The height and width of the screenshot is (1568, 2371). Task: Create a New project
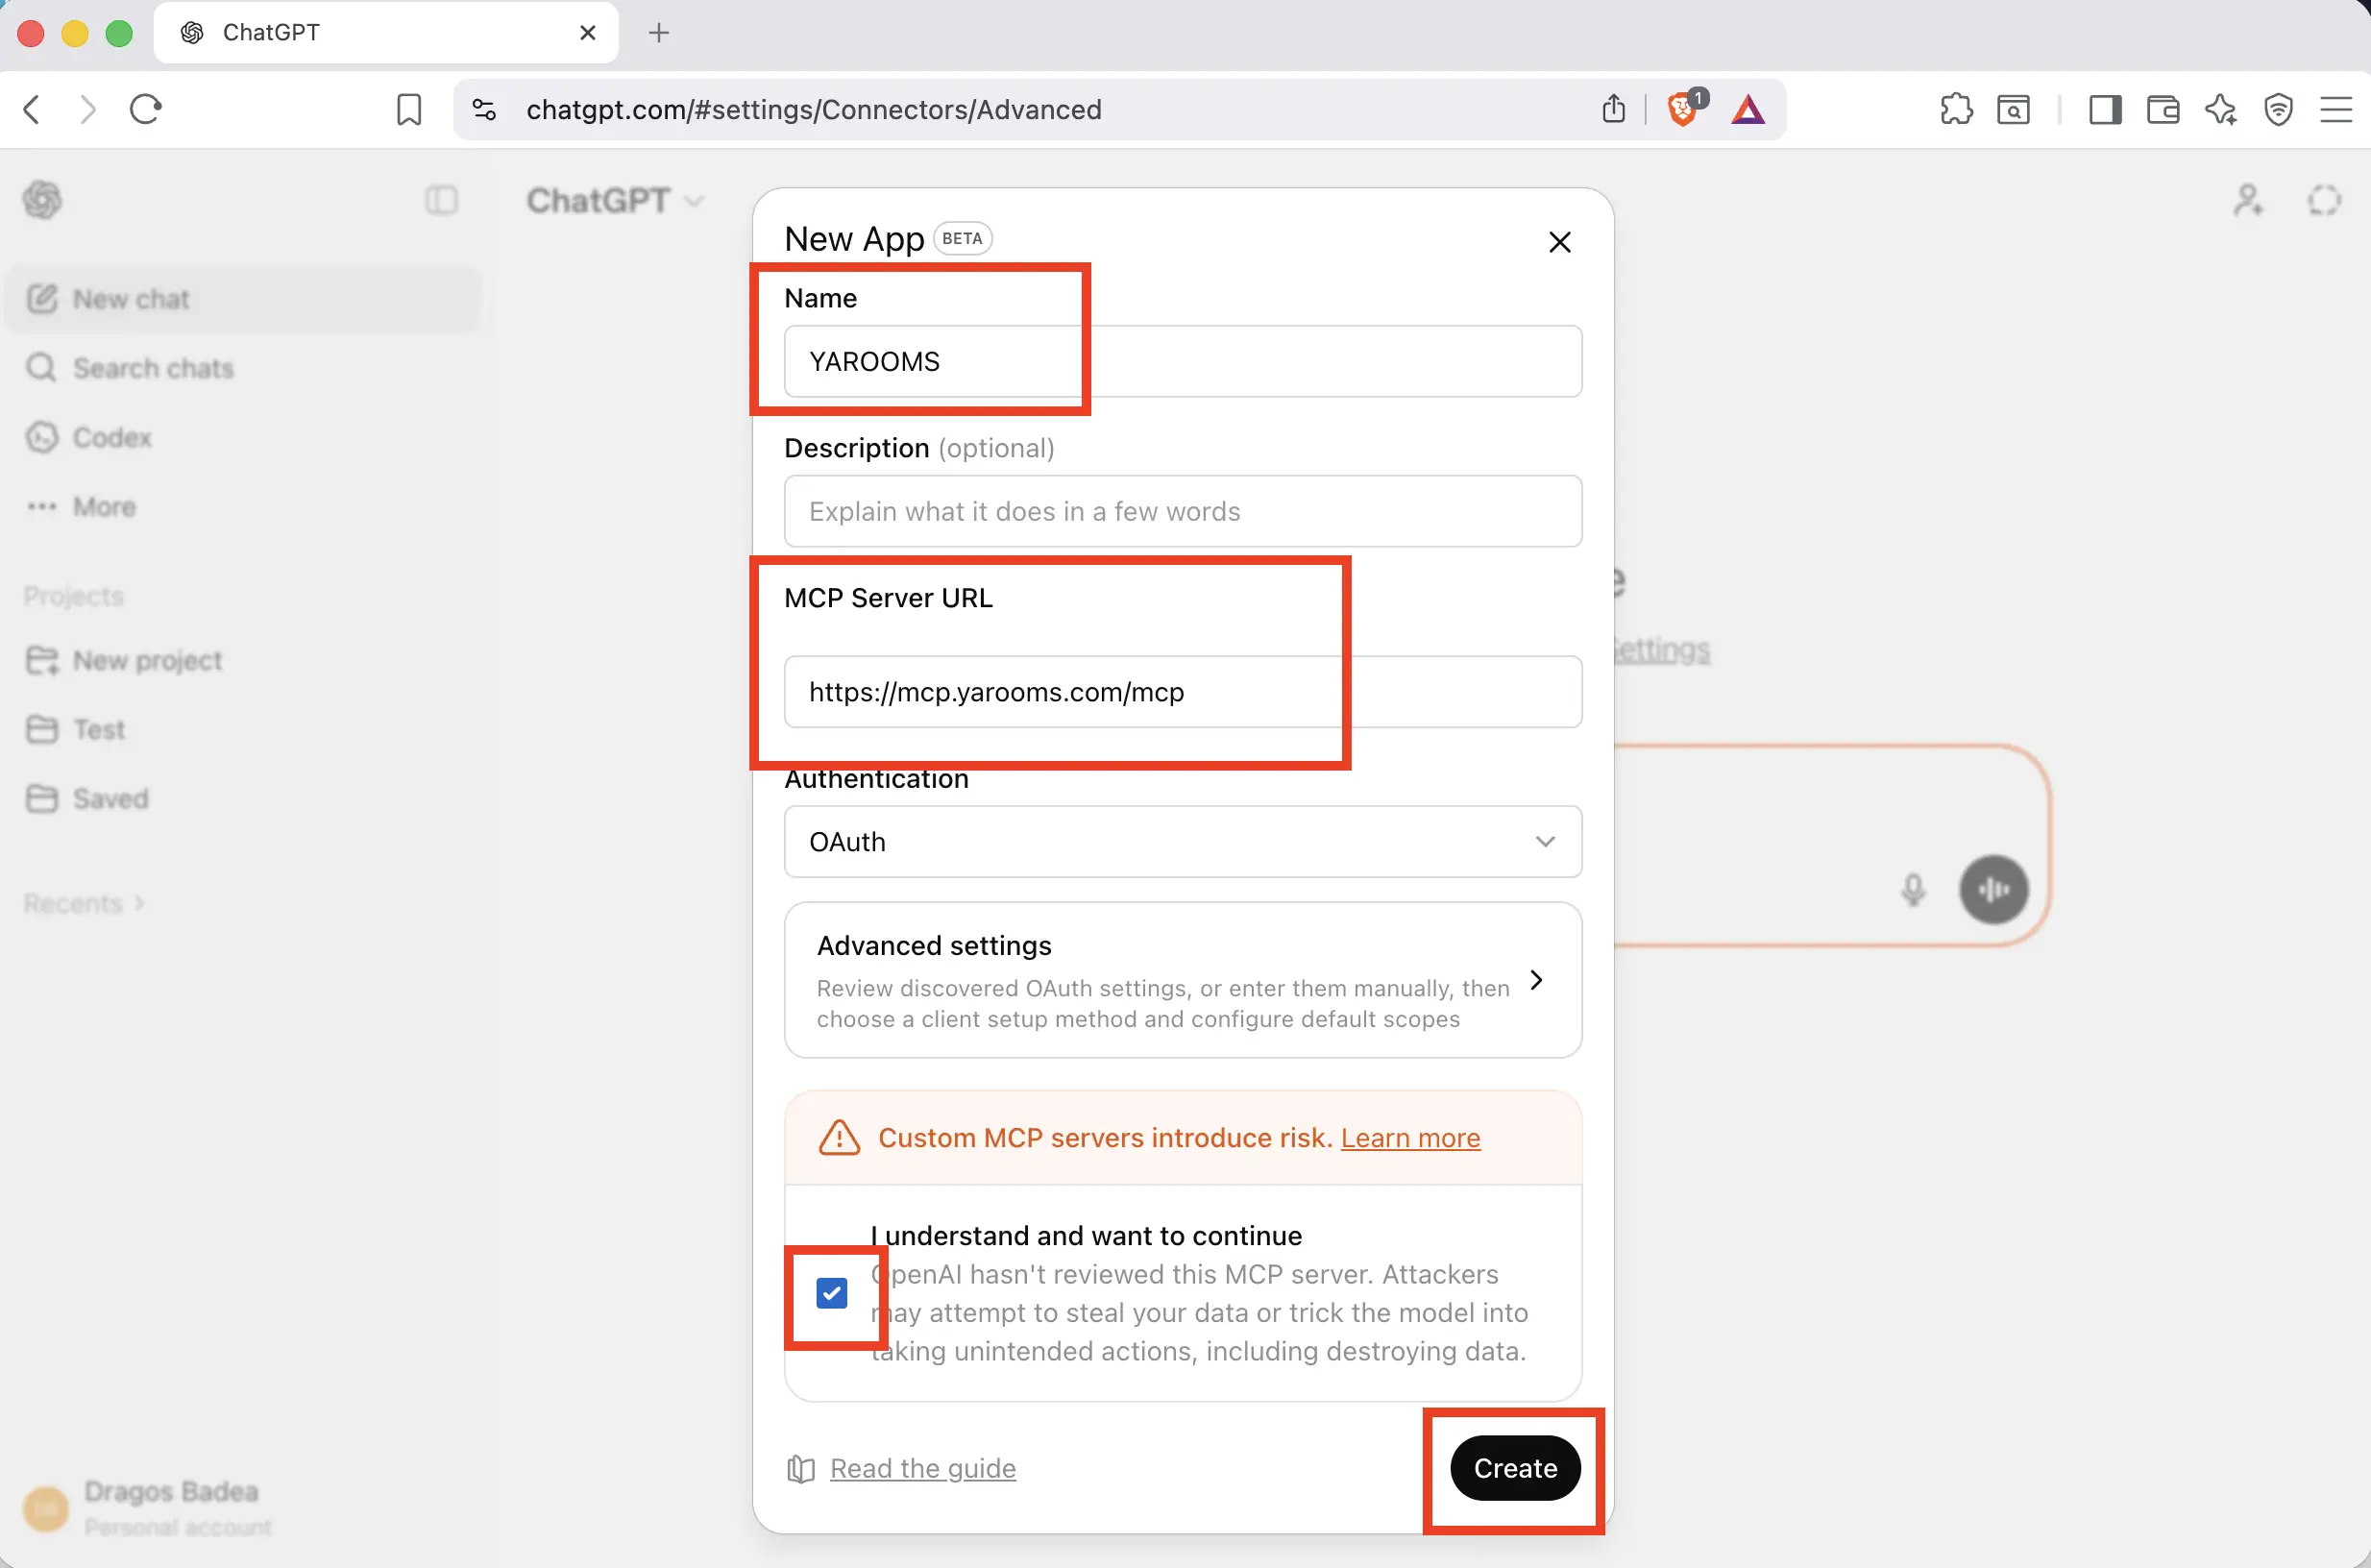point(147,660)
